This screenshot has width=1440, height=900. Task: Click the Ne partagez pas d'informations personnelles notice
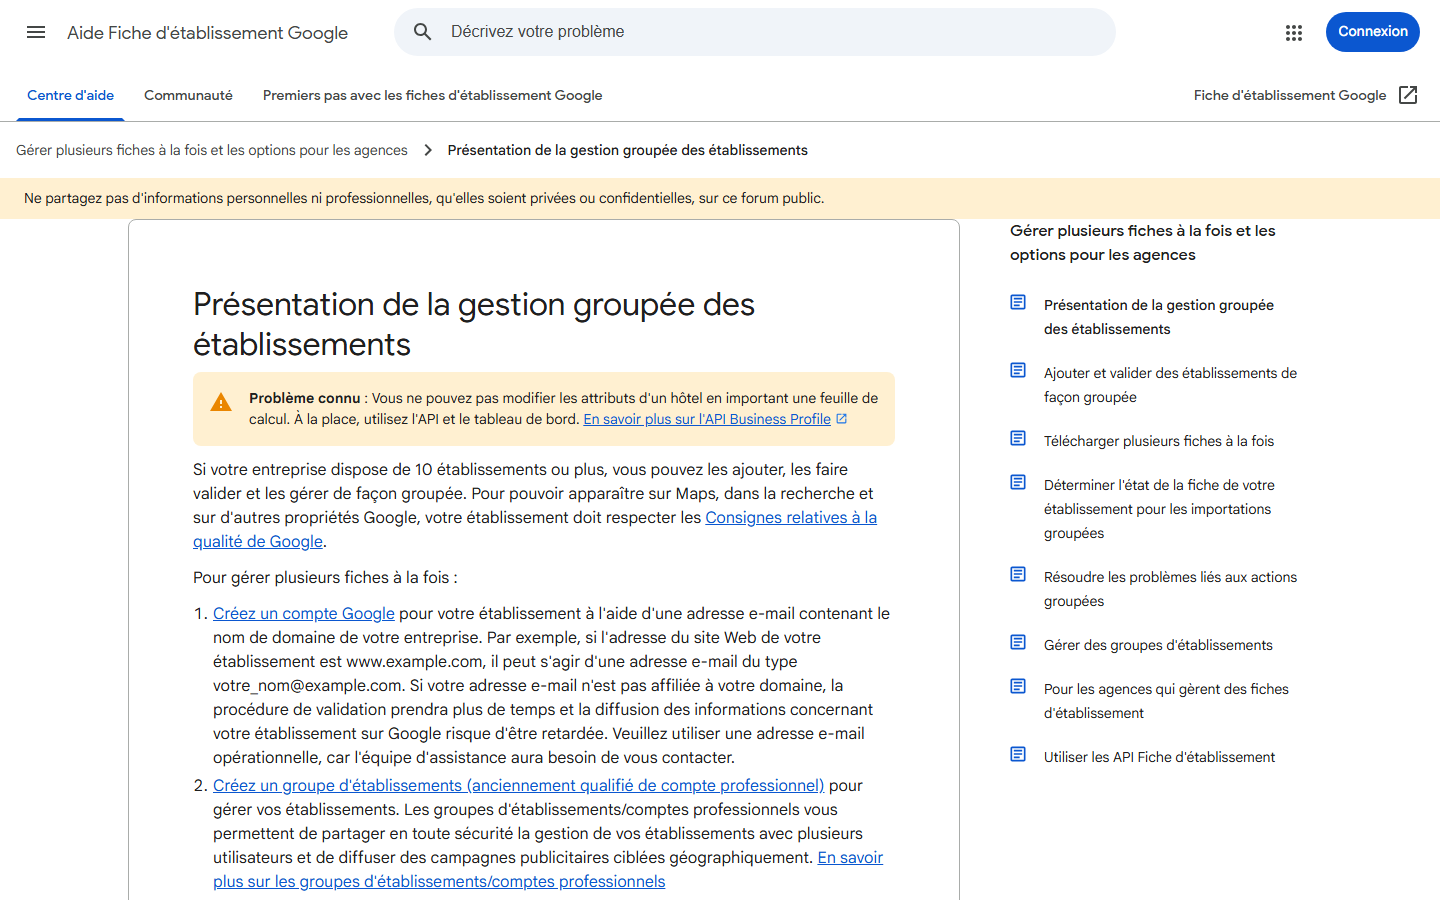click(x=424, y=198)
